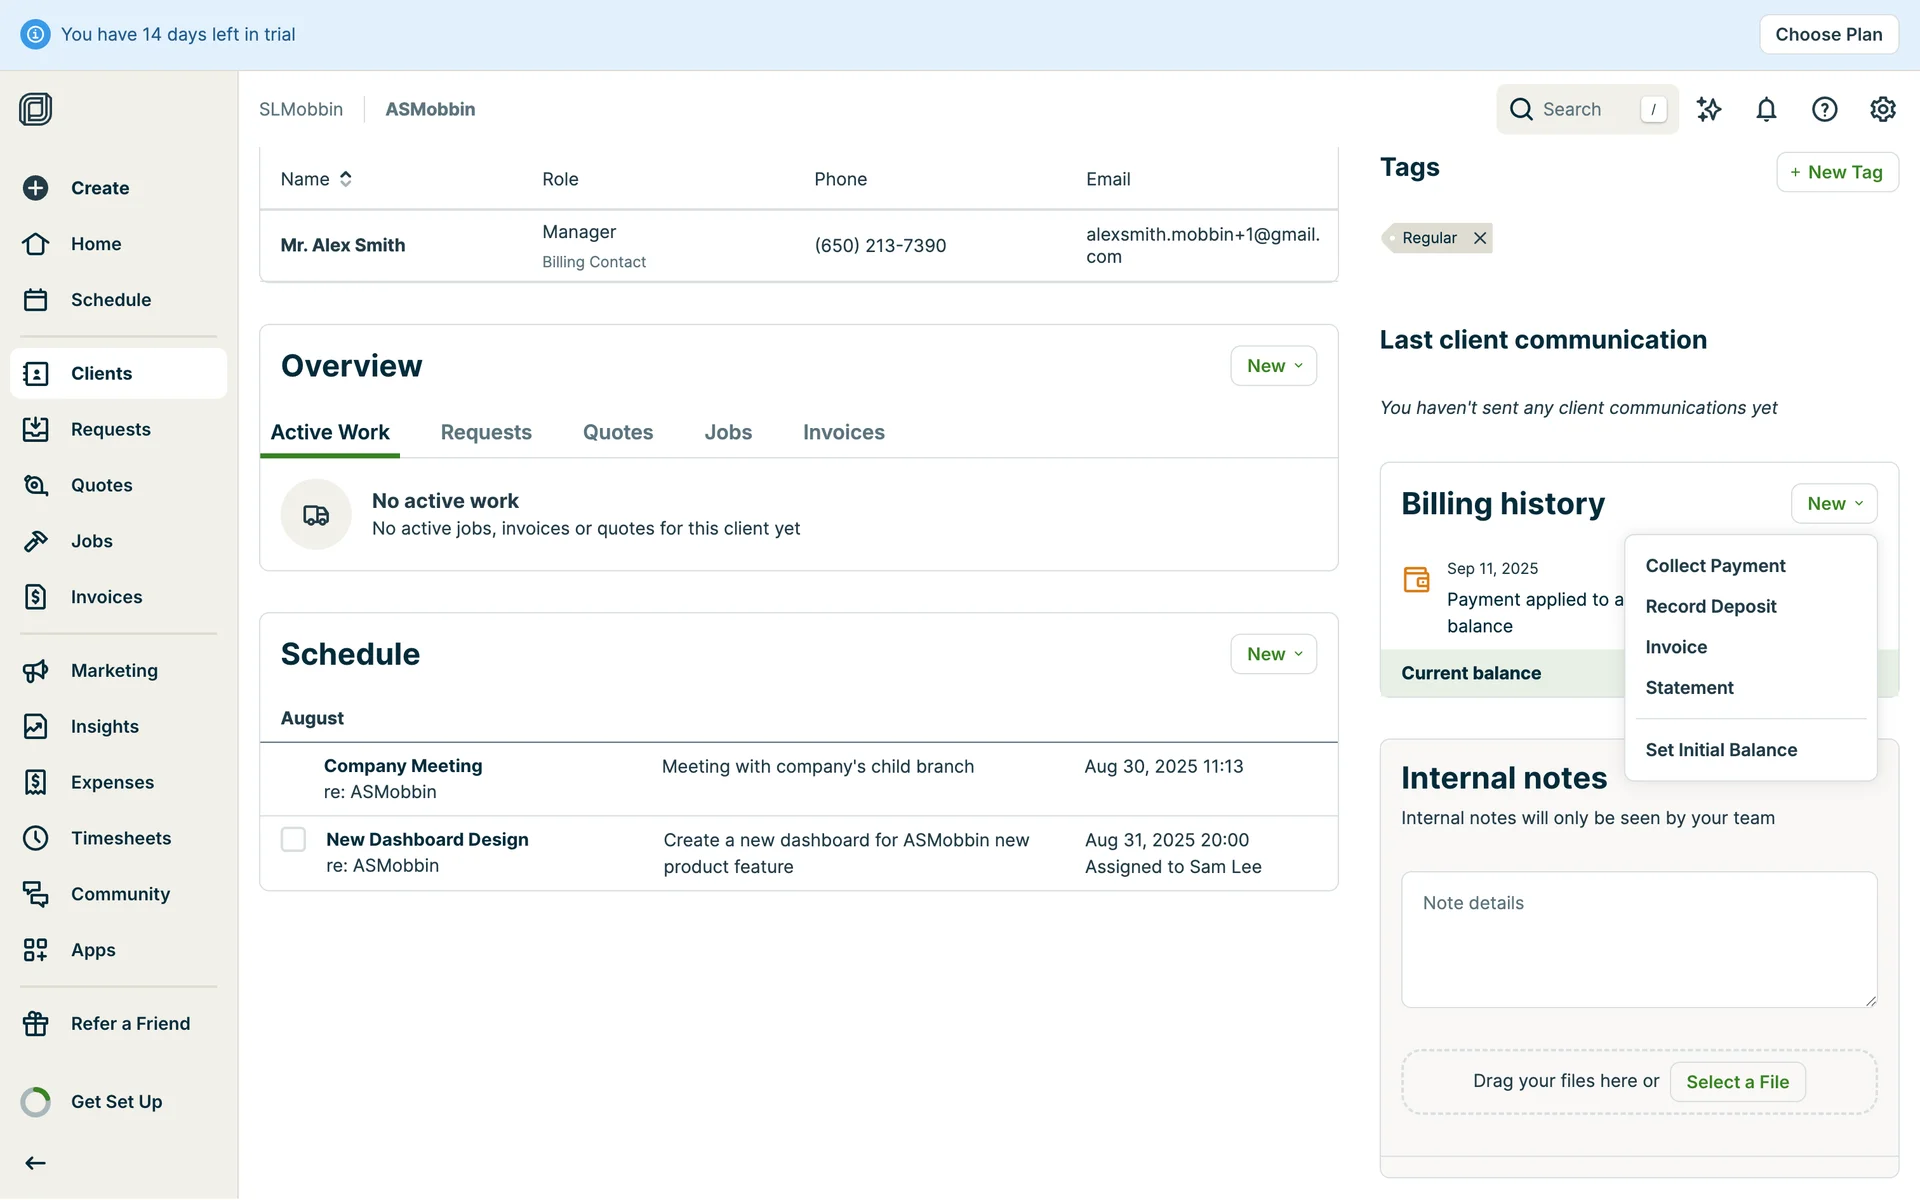This screenshot has height=1200, width=1920.
Task: Click the Select a File button
Action: (1736, 1082)
